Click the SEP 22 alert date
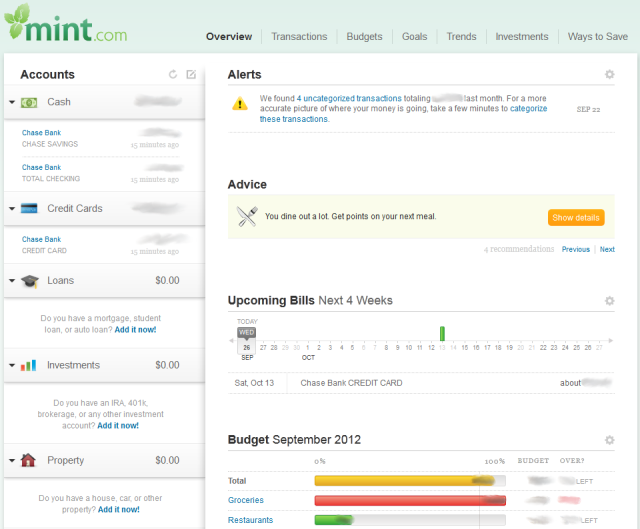 (x=588, y=109)
